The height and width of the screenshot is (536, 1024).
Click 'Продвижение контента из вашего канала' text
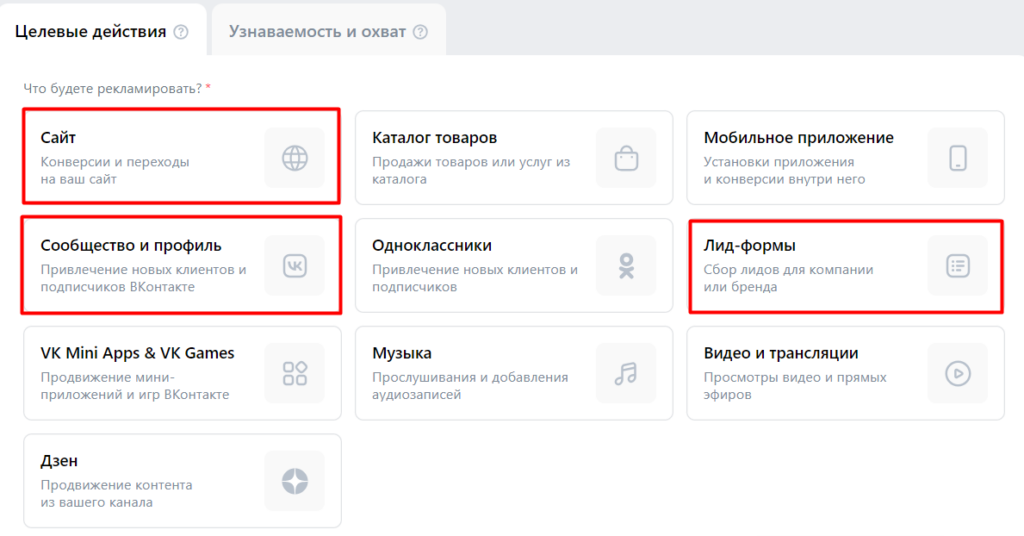pyautogui.click(x=116, y=494)
